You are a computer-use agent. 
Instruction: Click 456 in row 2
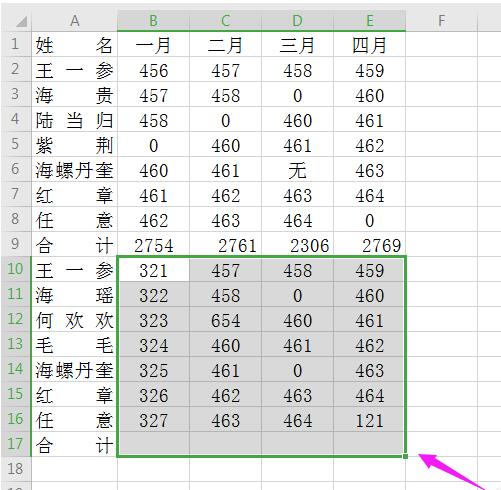coord(153,70)
